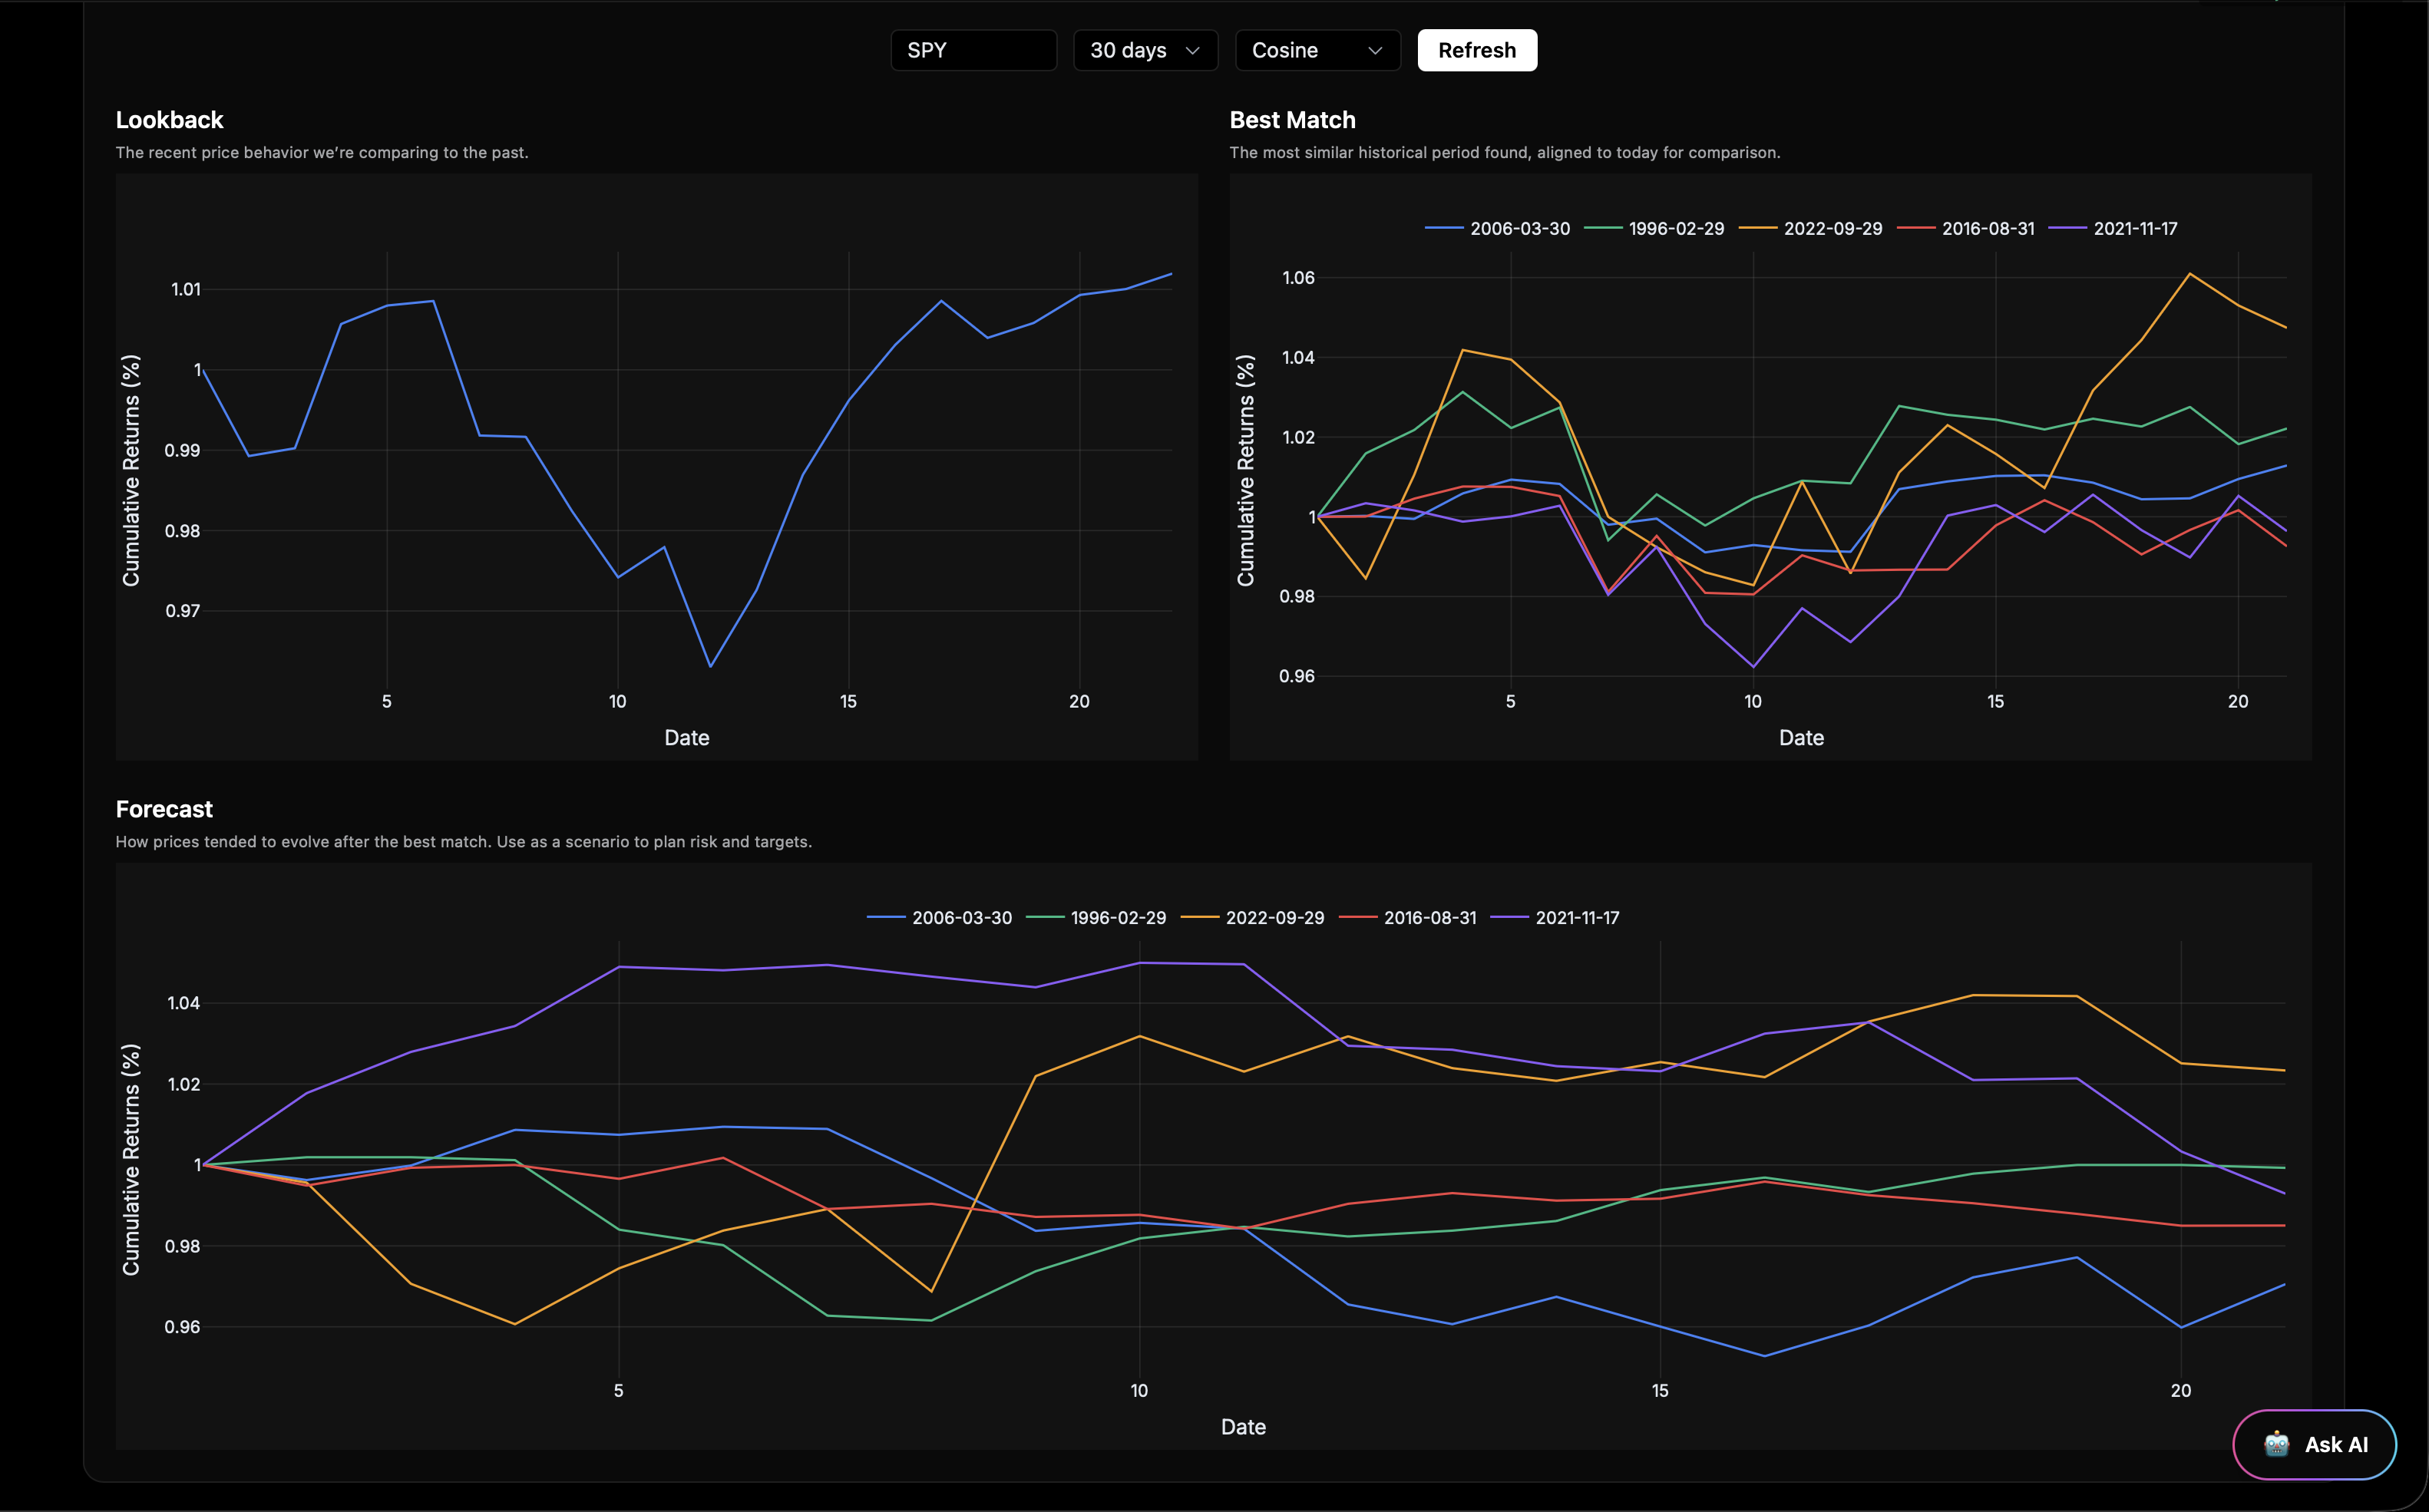Hide the 2022-09-29 line in Best Match chart
2429x1512 pixels.
pos(1814,228)
